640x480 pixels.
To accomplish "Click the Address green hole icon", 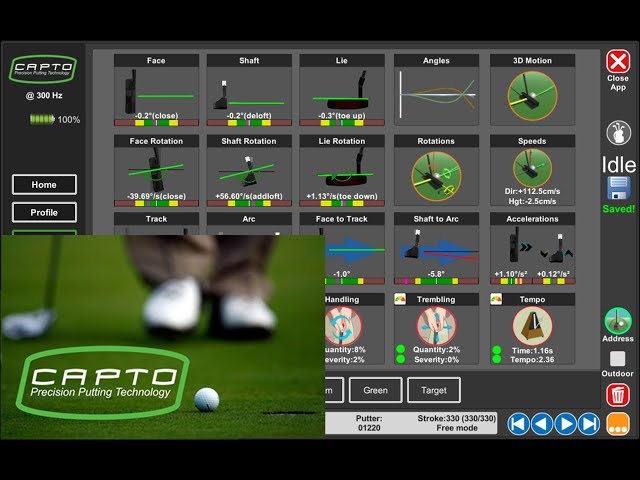I will pyautogui.click(x=618, y=321).
